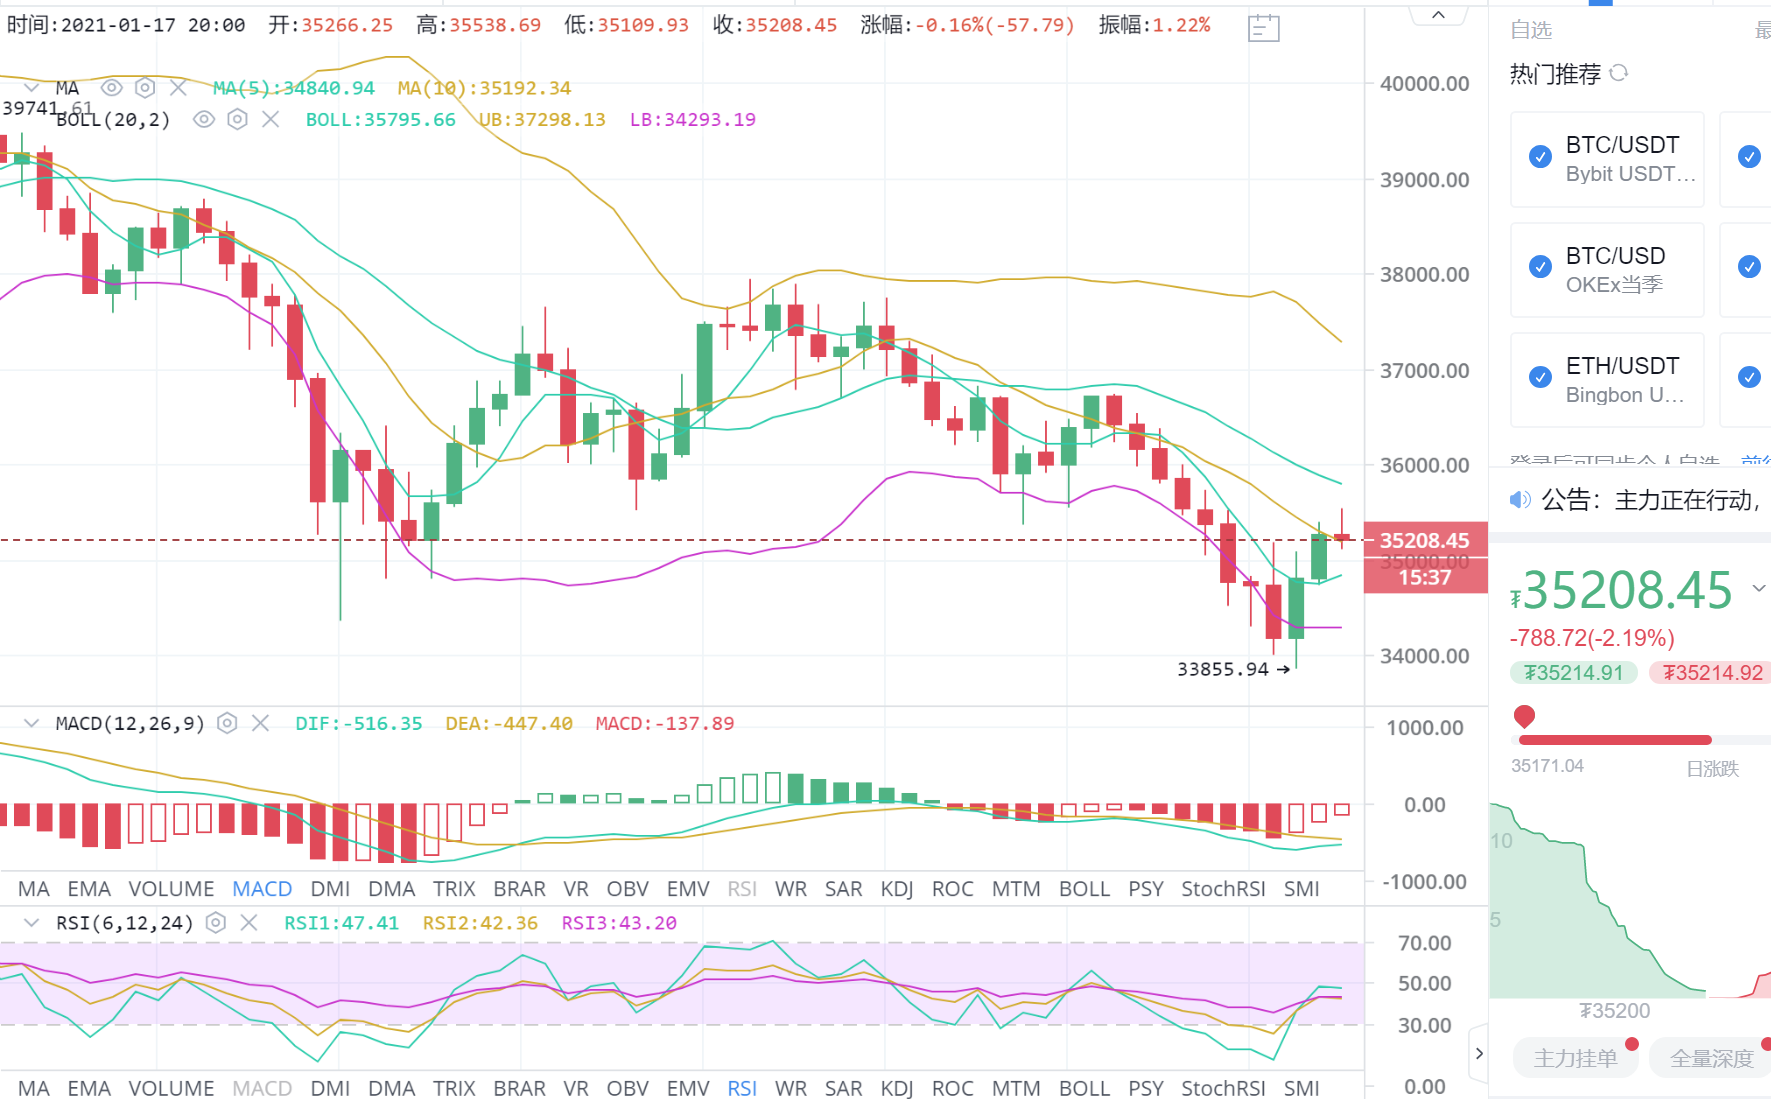Close the MACD(12,26,9) panel

click(260, 723)
